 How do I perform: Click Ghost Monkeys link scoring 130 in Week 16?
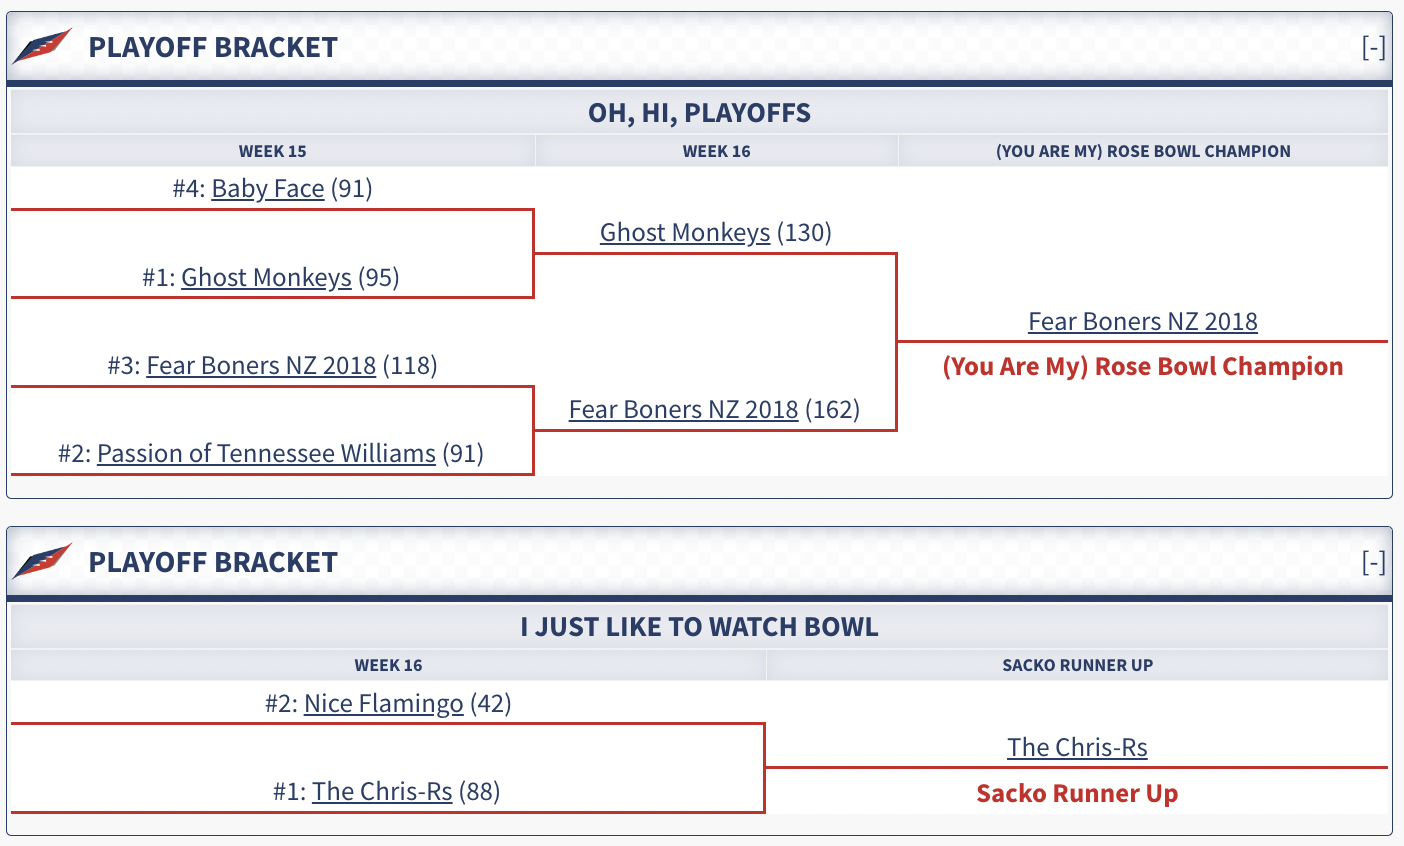click(685, 233)
